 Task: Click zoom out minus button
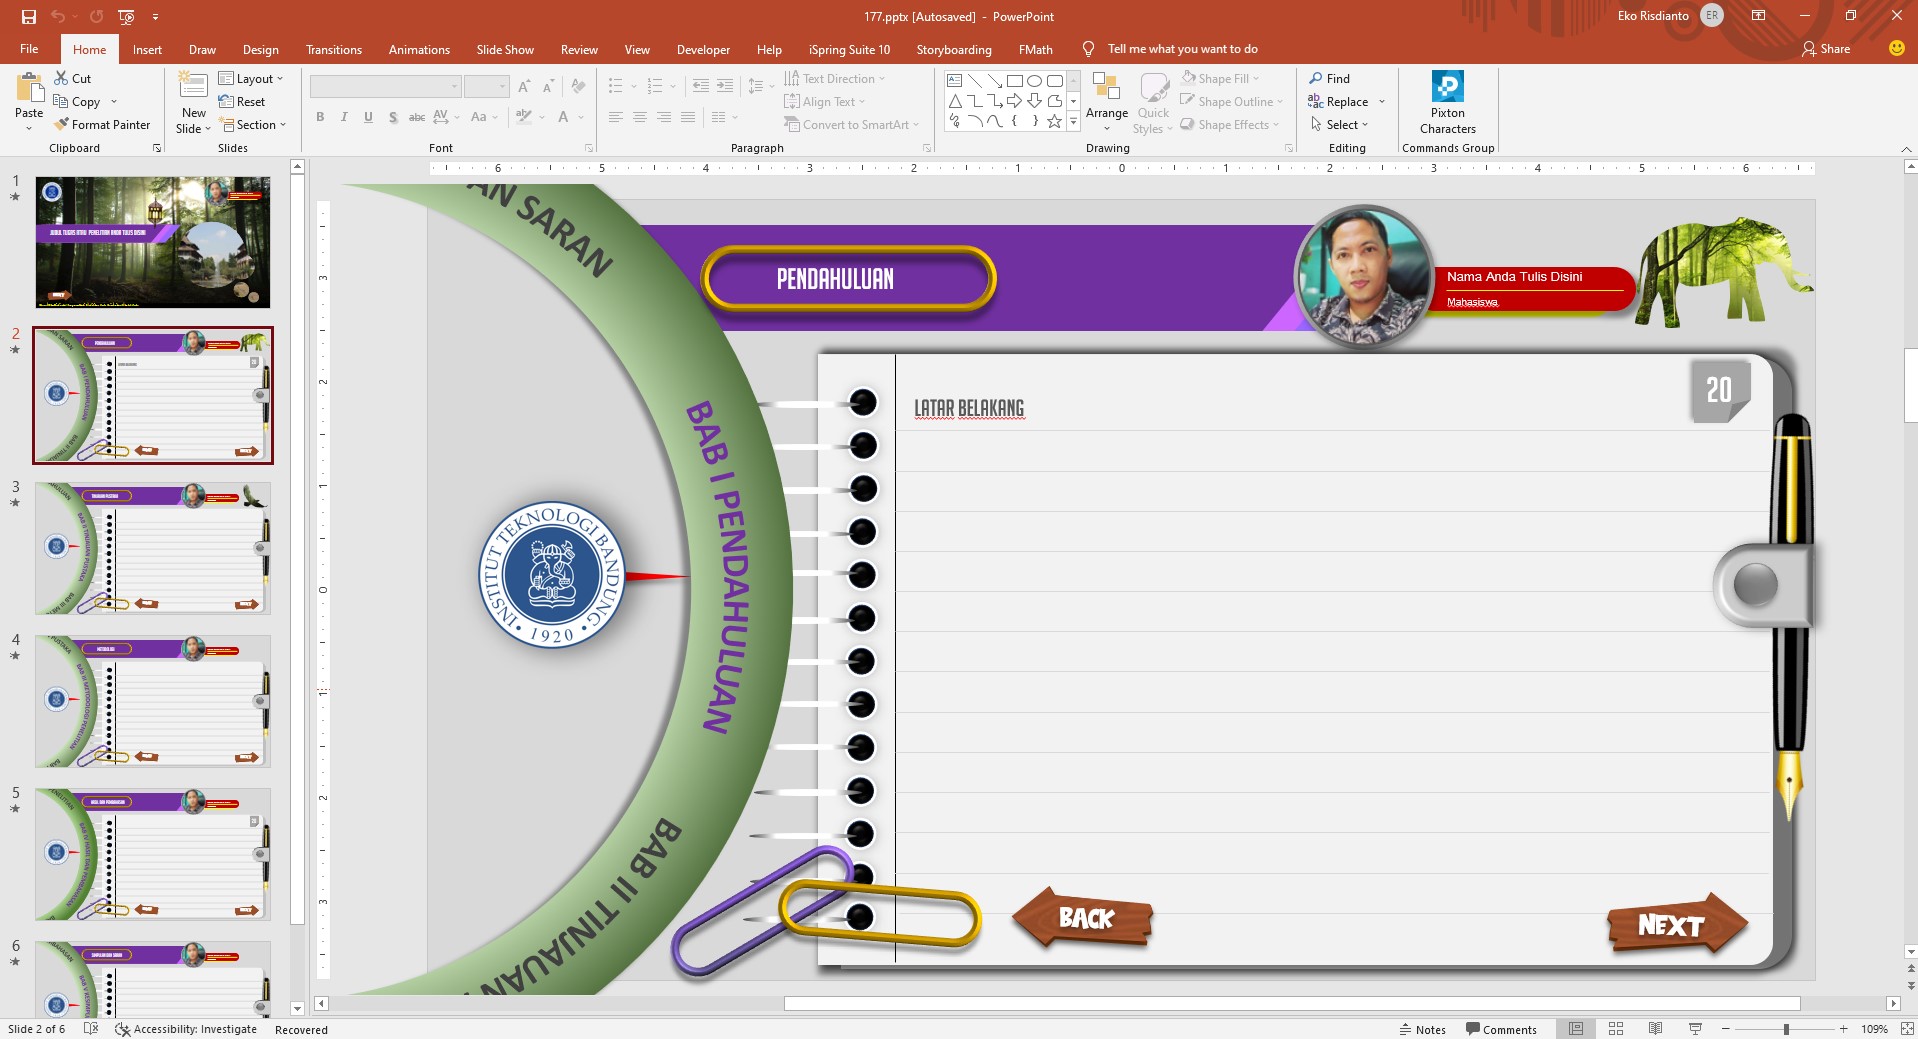(x=1725, y=1029)
